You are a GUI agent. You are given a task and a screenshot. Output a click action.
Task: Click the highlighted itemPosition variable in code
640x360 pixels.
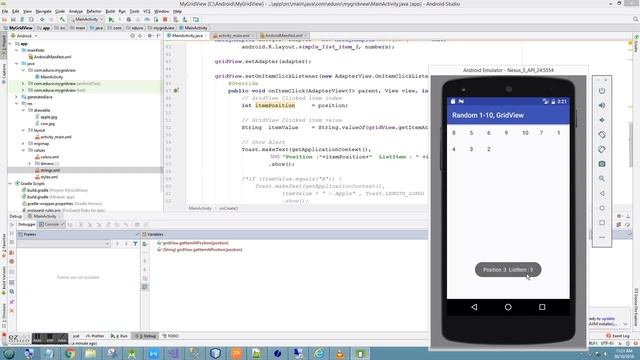tap(275, 105)
